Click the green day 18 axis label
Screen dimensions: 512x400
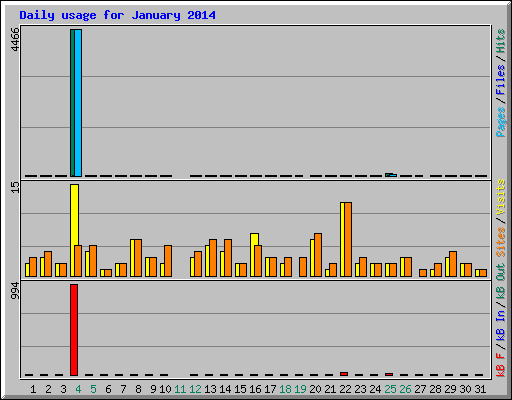tap(285, 389)
